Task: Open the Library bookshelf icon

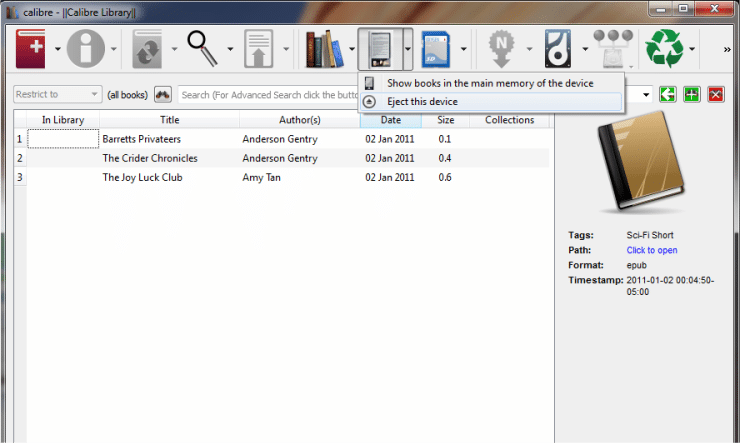Action: (x=325, y=49)
